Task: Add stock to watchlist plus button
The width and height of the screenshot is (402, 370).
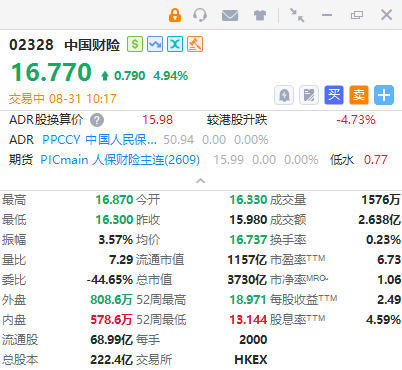Action: tap(384, 95)
